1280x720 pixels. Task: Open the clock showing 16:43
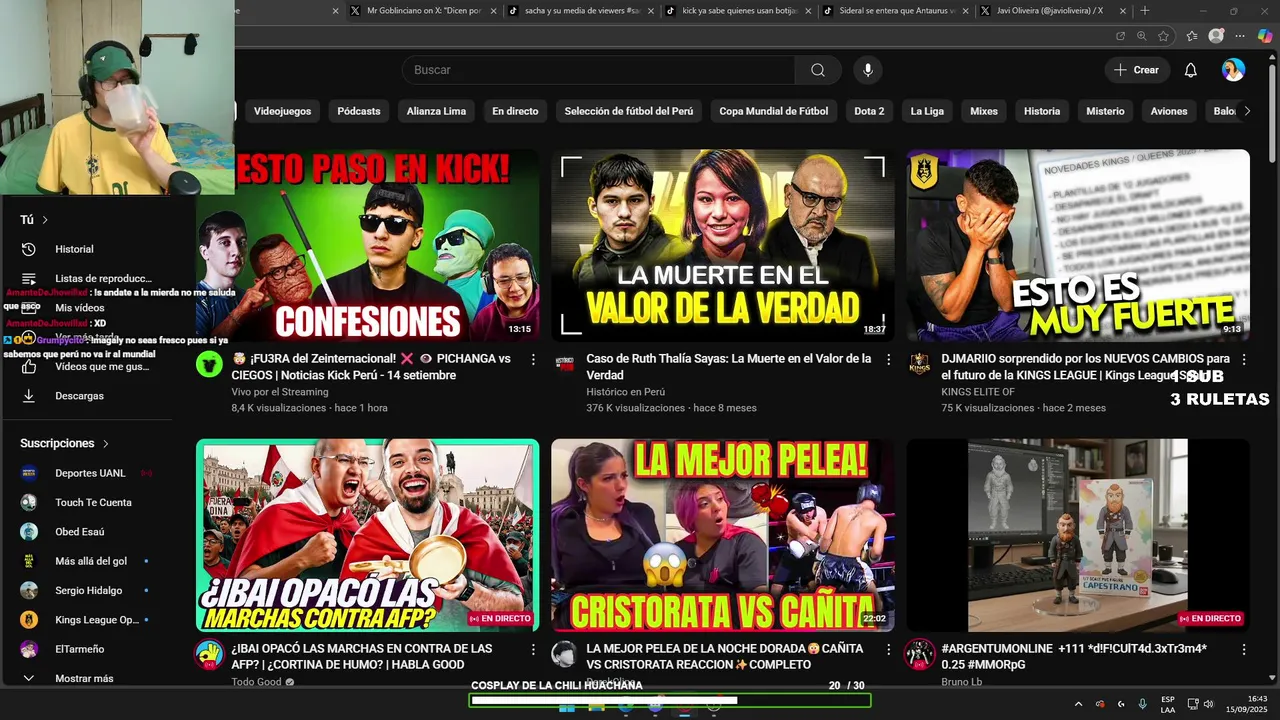1246,704
